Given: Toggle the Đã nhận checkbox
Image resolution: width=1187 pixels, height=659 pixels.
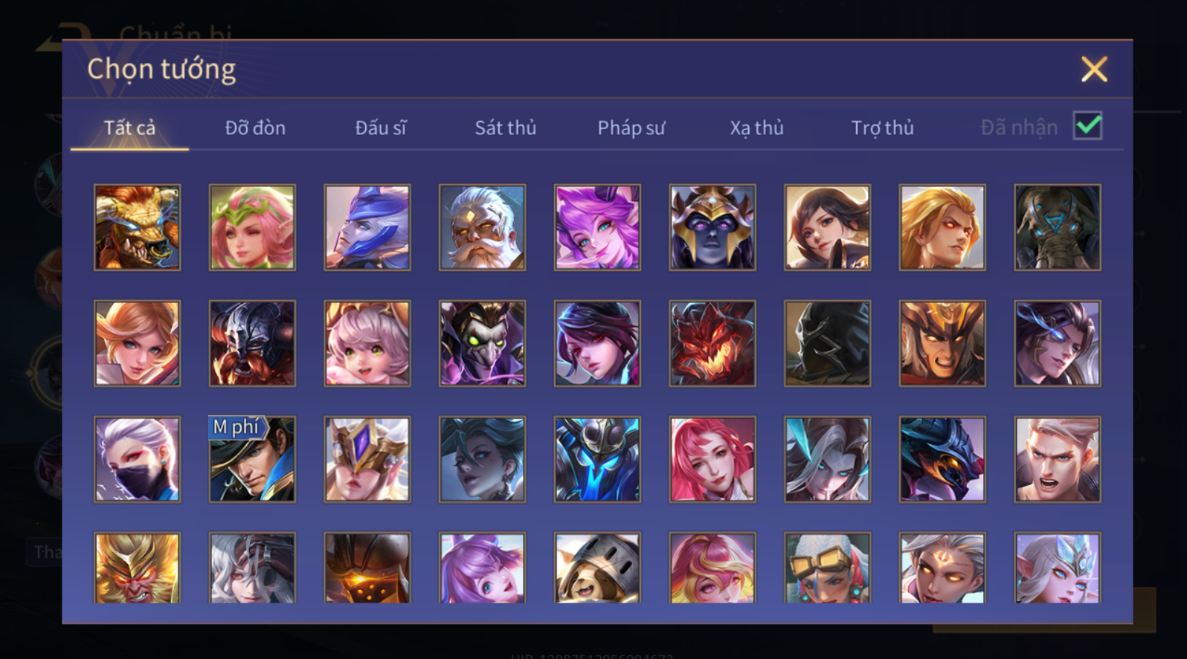Looking at the screenshot, I should [x=1088, y=126].
